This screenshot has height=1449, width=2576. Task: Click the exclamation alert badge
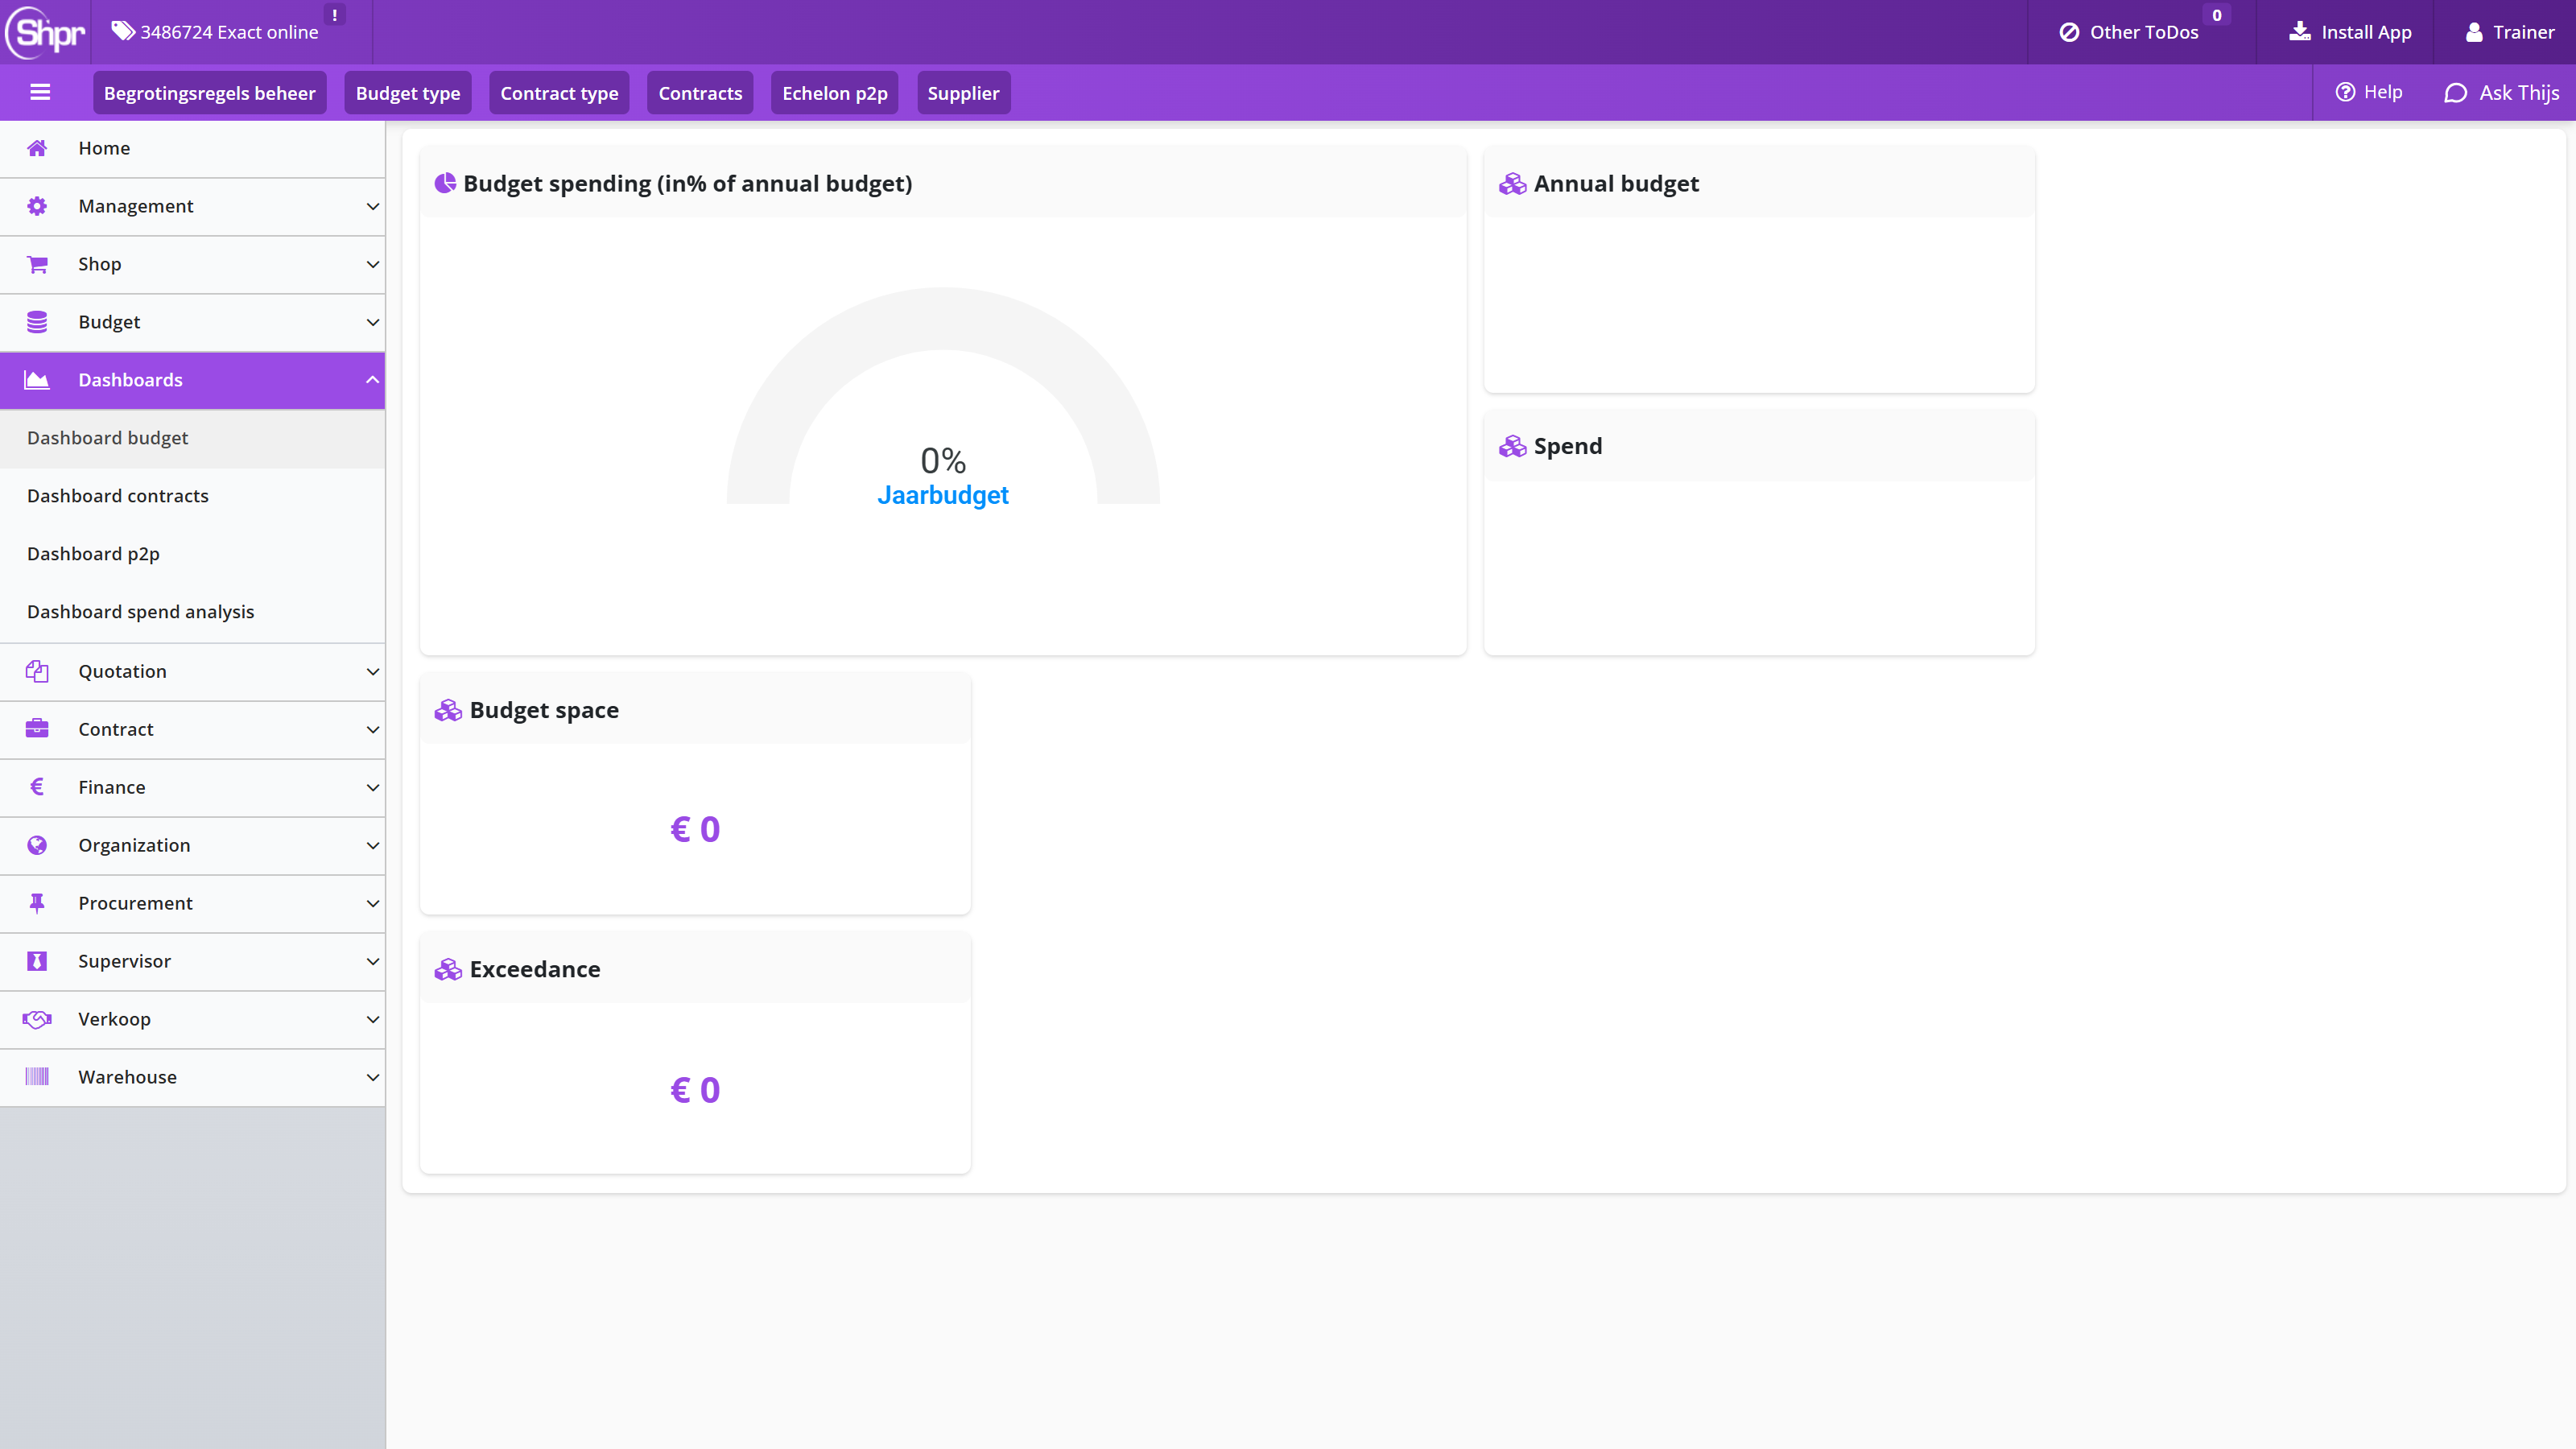[334, 15]
